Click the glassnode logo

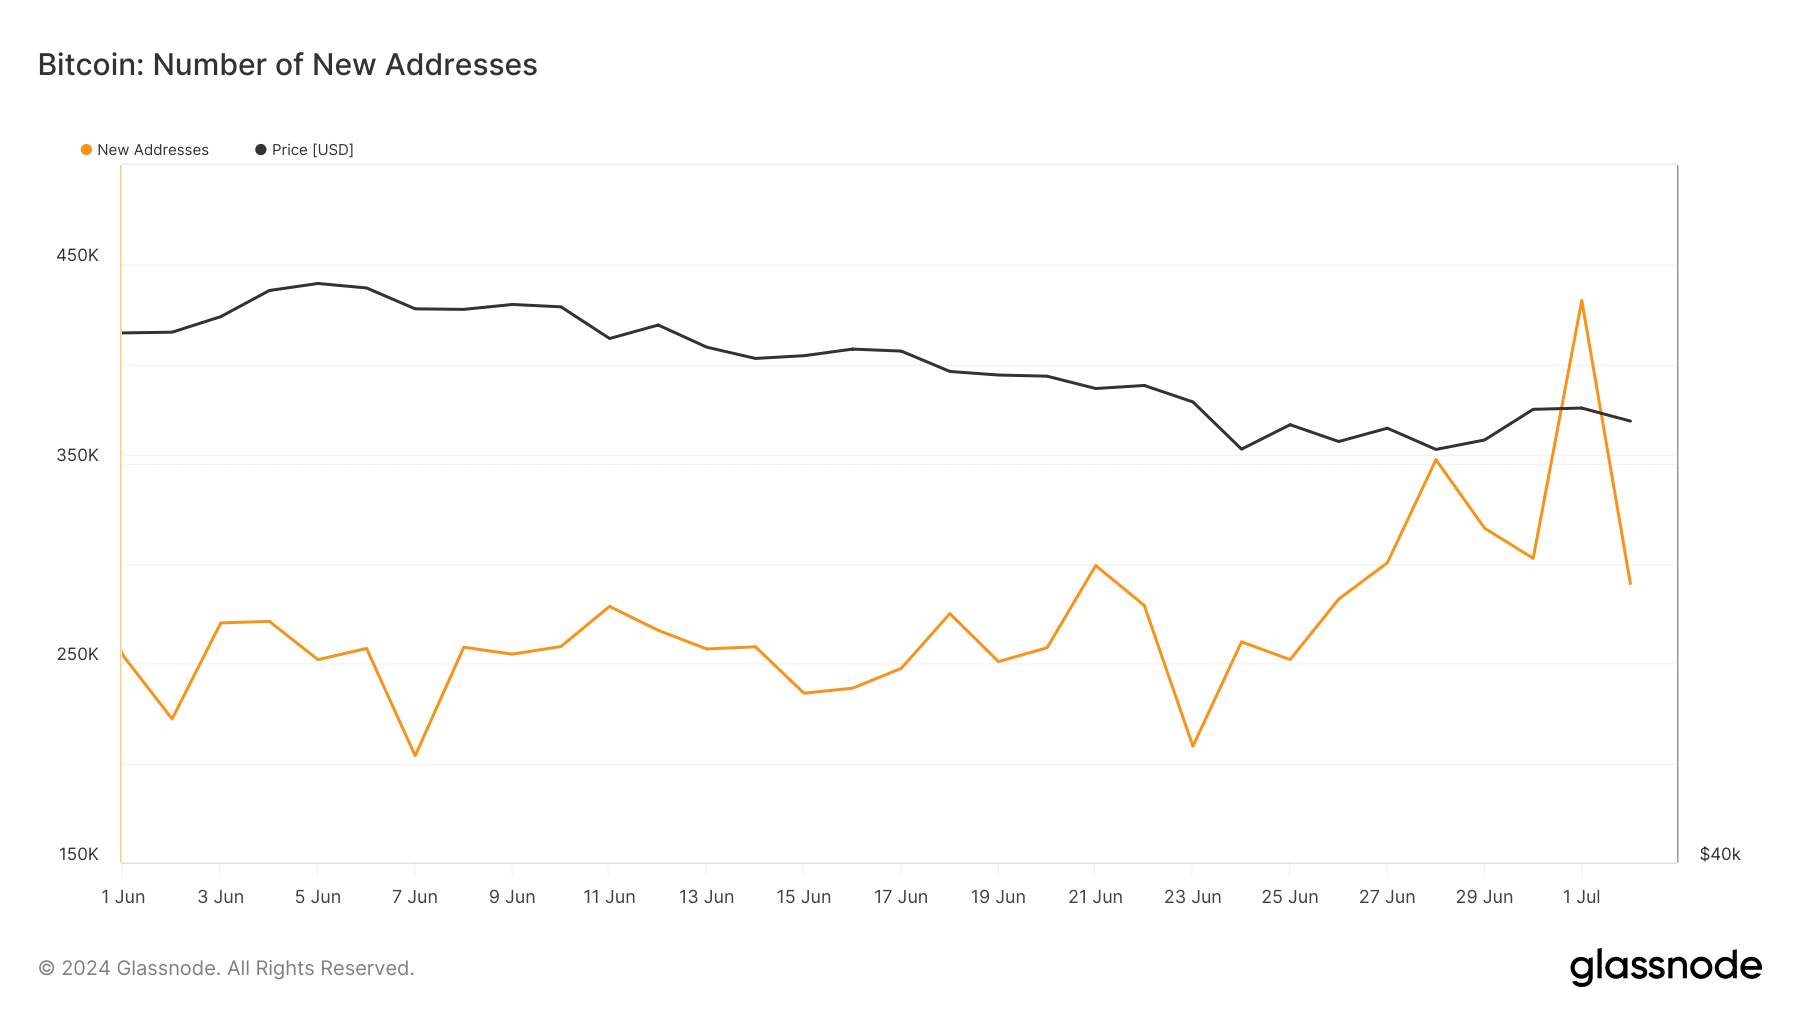[x=1665, y=967]
